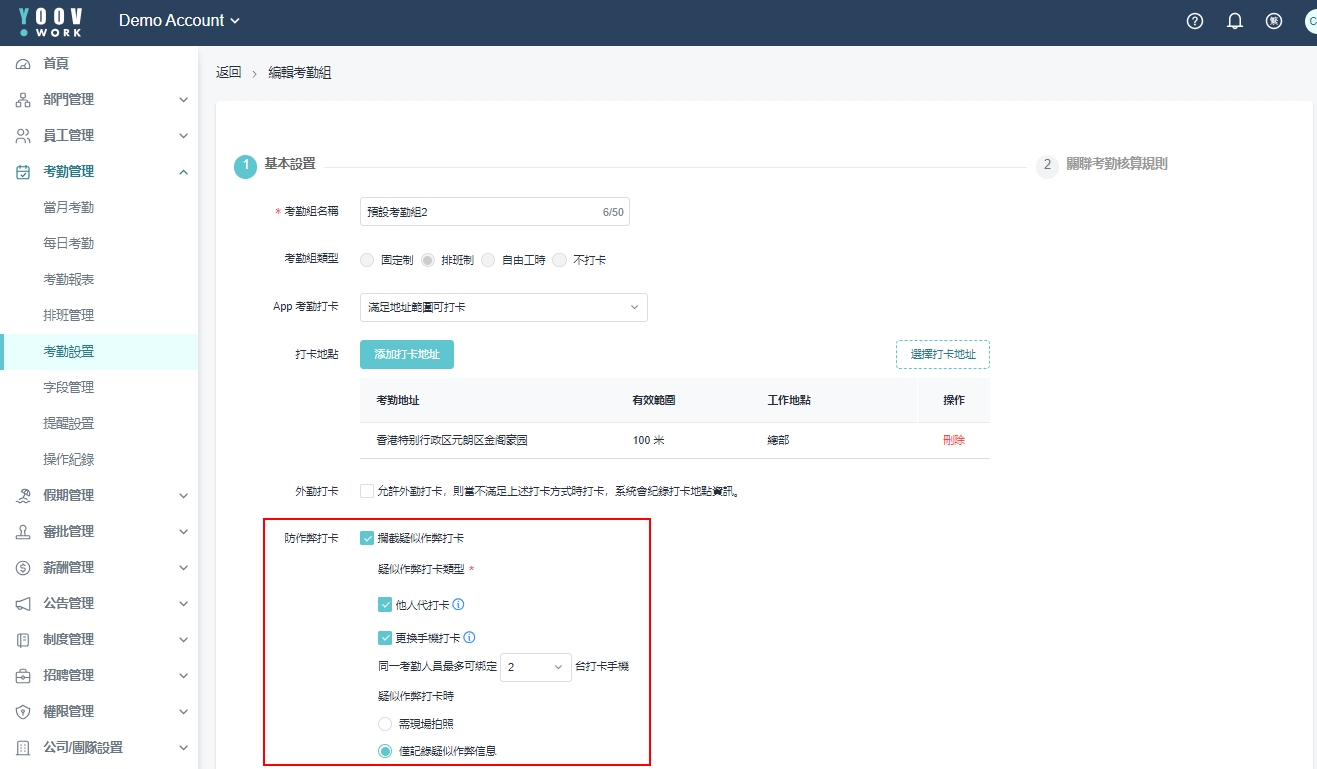The image size is (1317, 769).
Task: Uncheck the 攔截疑似作弊打卡 checkbox
Action: (x=367, y=538)
